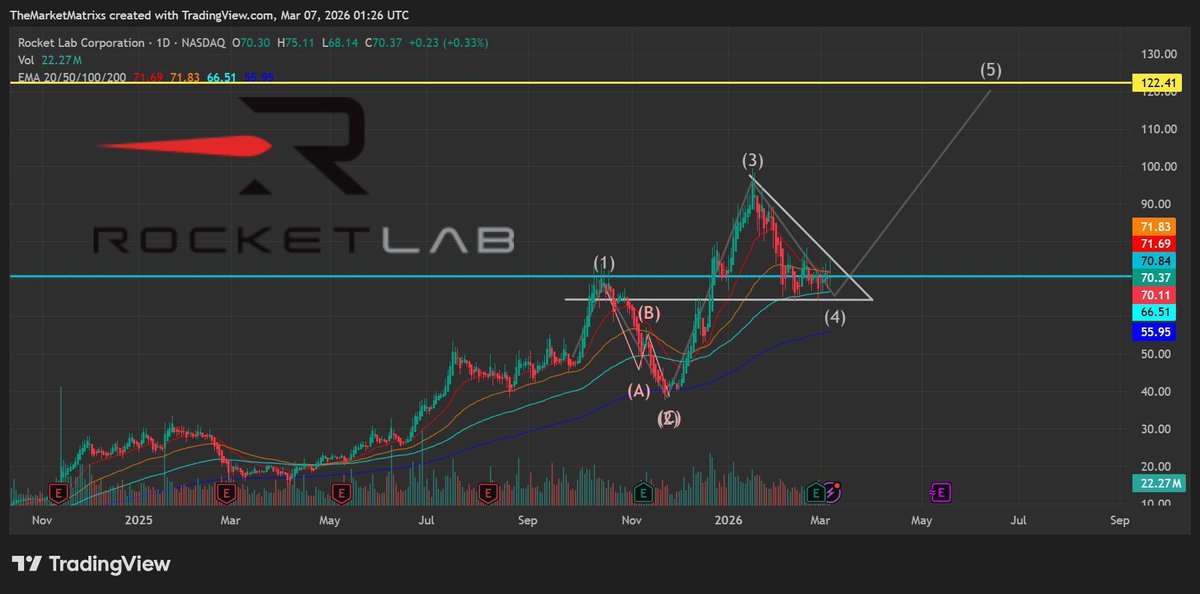Viewport: 1200px width, 594px height.
Task: Click the blue 55.95 EMA value in legend
Action: 259,77
